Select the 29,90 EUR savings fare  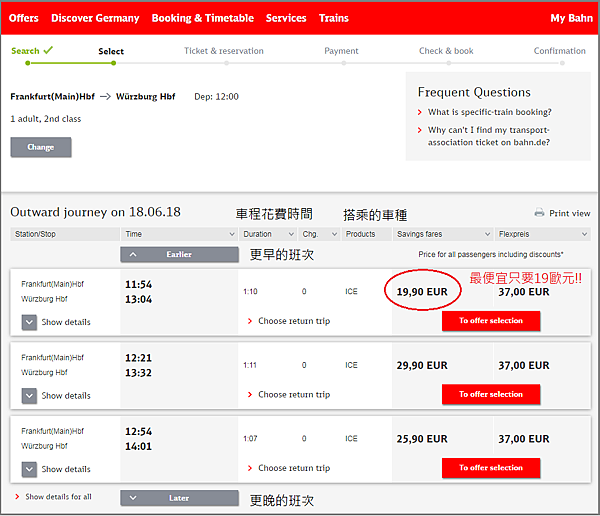[x=422, y=365]
